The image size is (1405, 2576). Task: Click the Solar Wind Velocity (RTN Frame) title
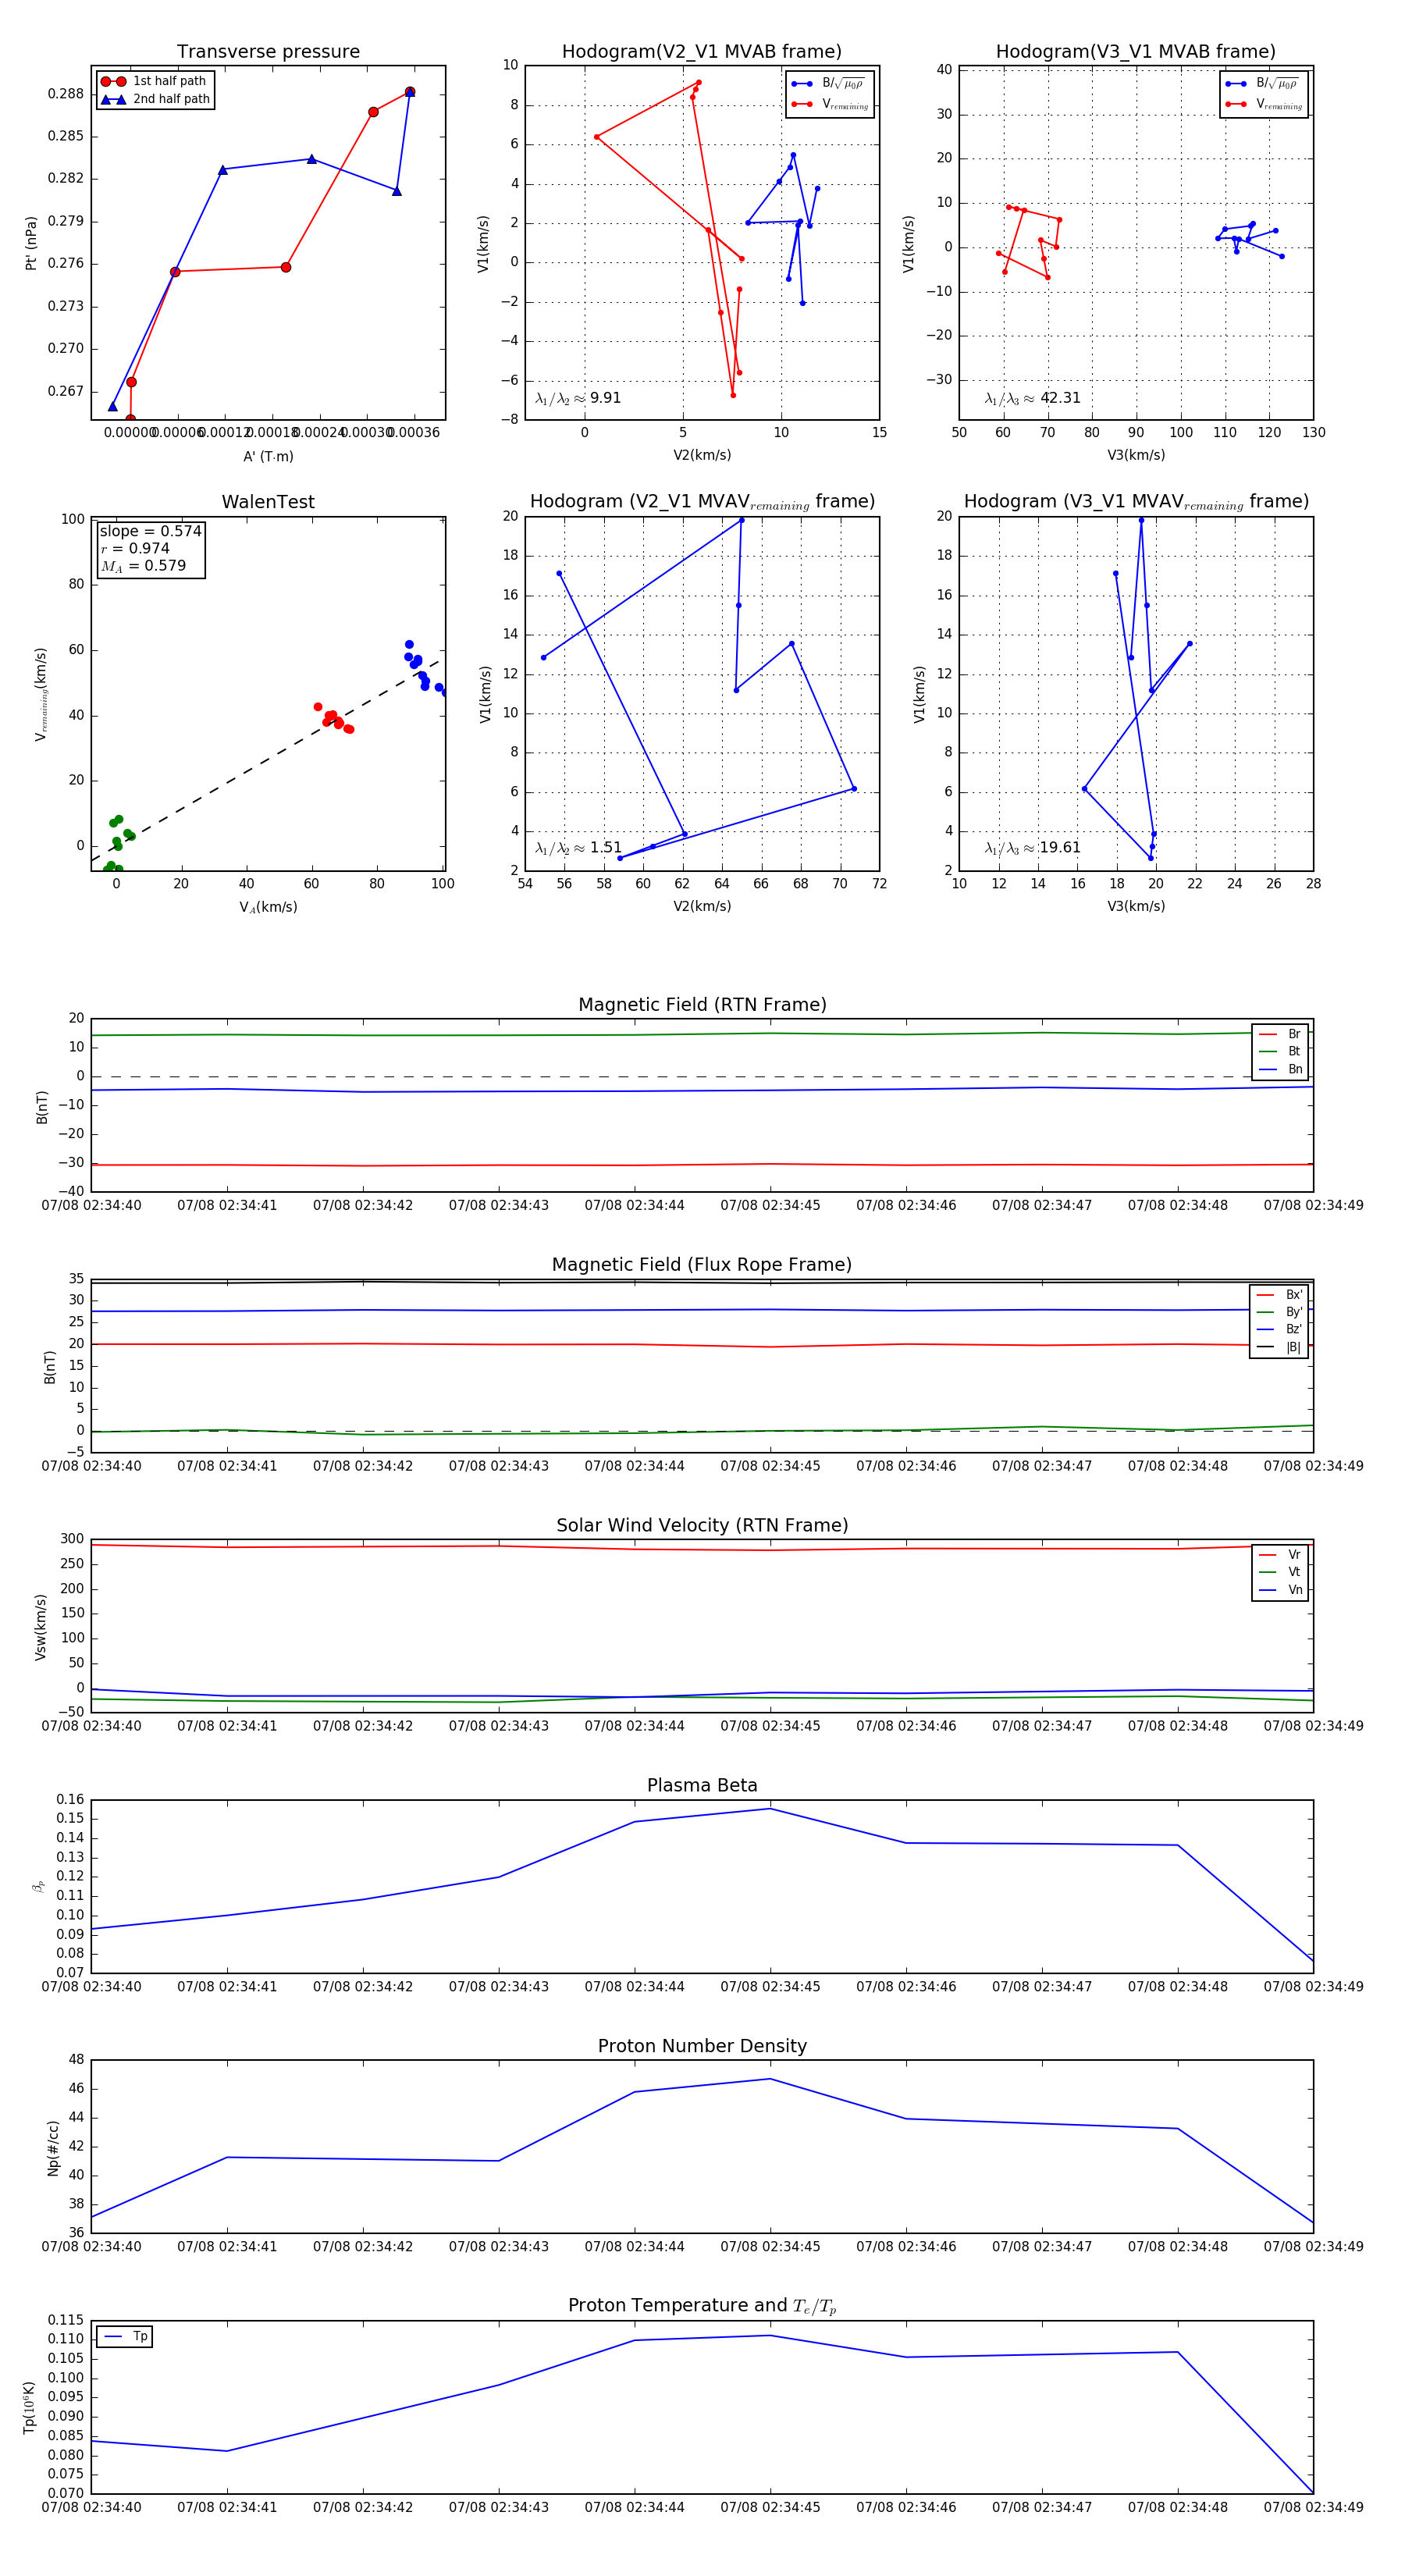(x=702, y=1525)
